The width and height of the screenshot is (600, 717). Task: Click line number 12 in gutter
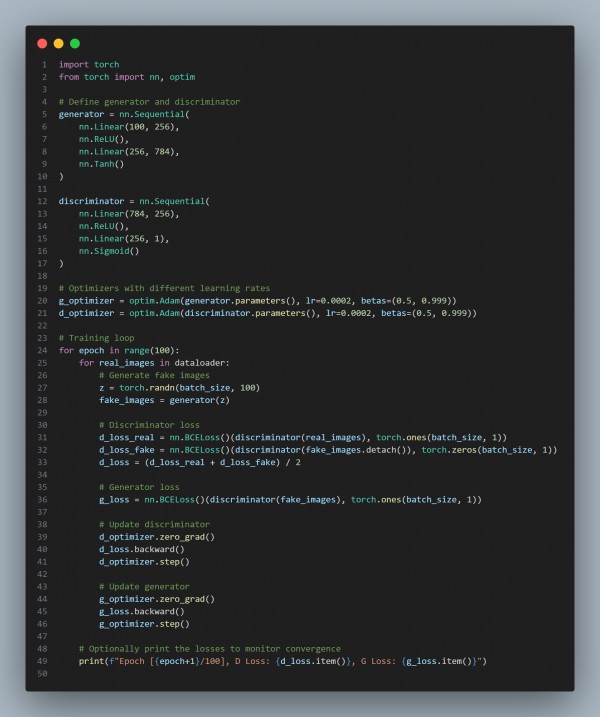pos(42,201)
